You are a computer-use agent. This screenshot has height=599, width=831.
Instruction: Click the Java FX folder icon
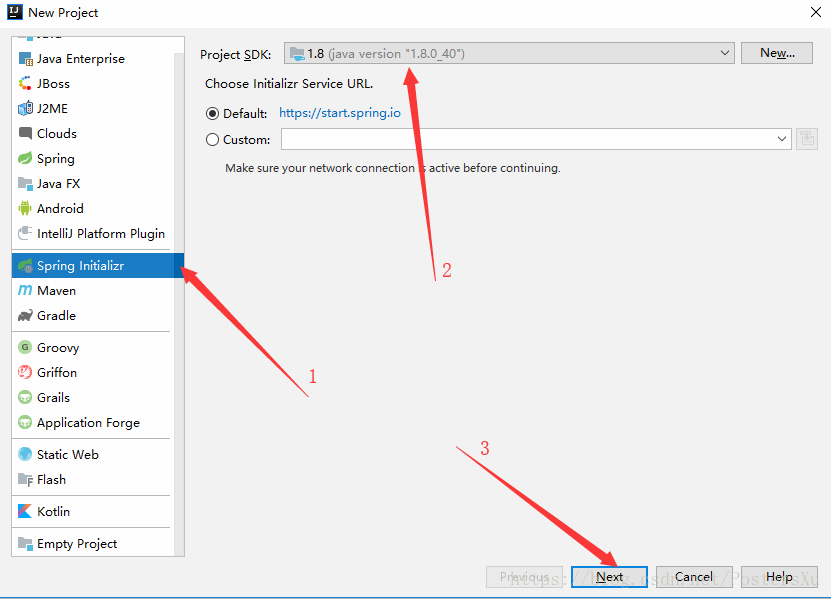click(25, 183)
